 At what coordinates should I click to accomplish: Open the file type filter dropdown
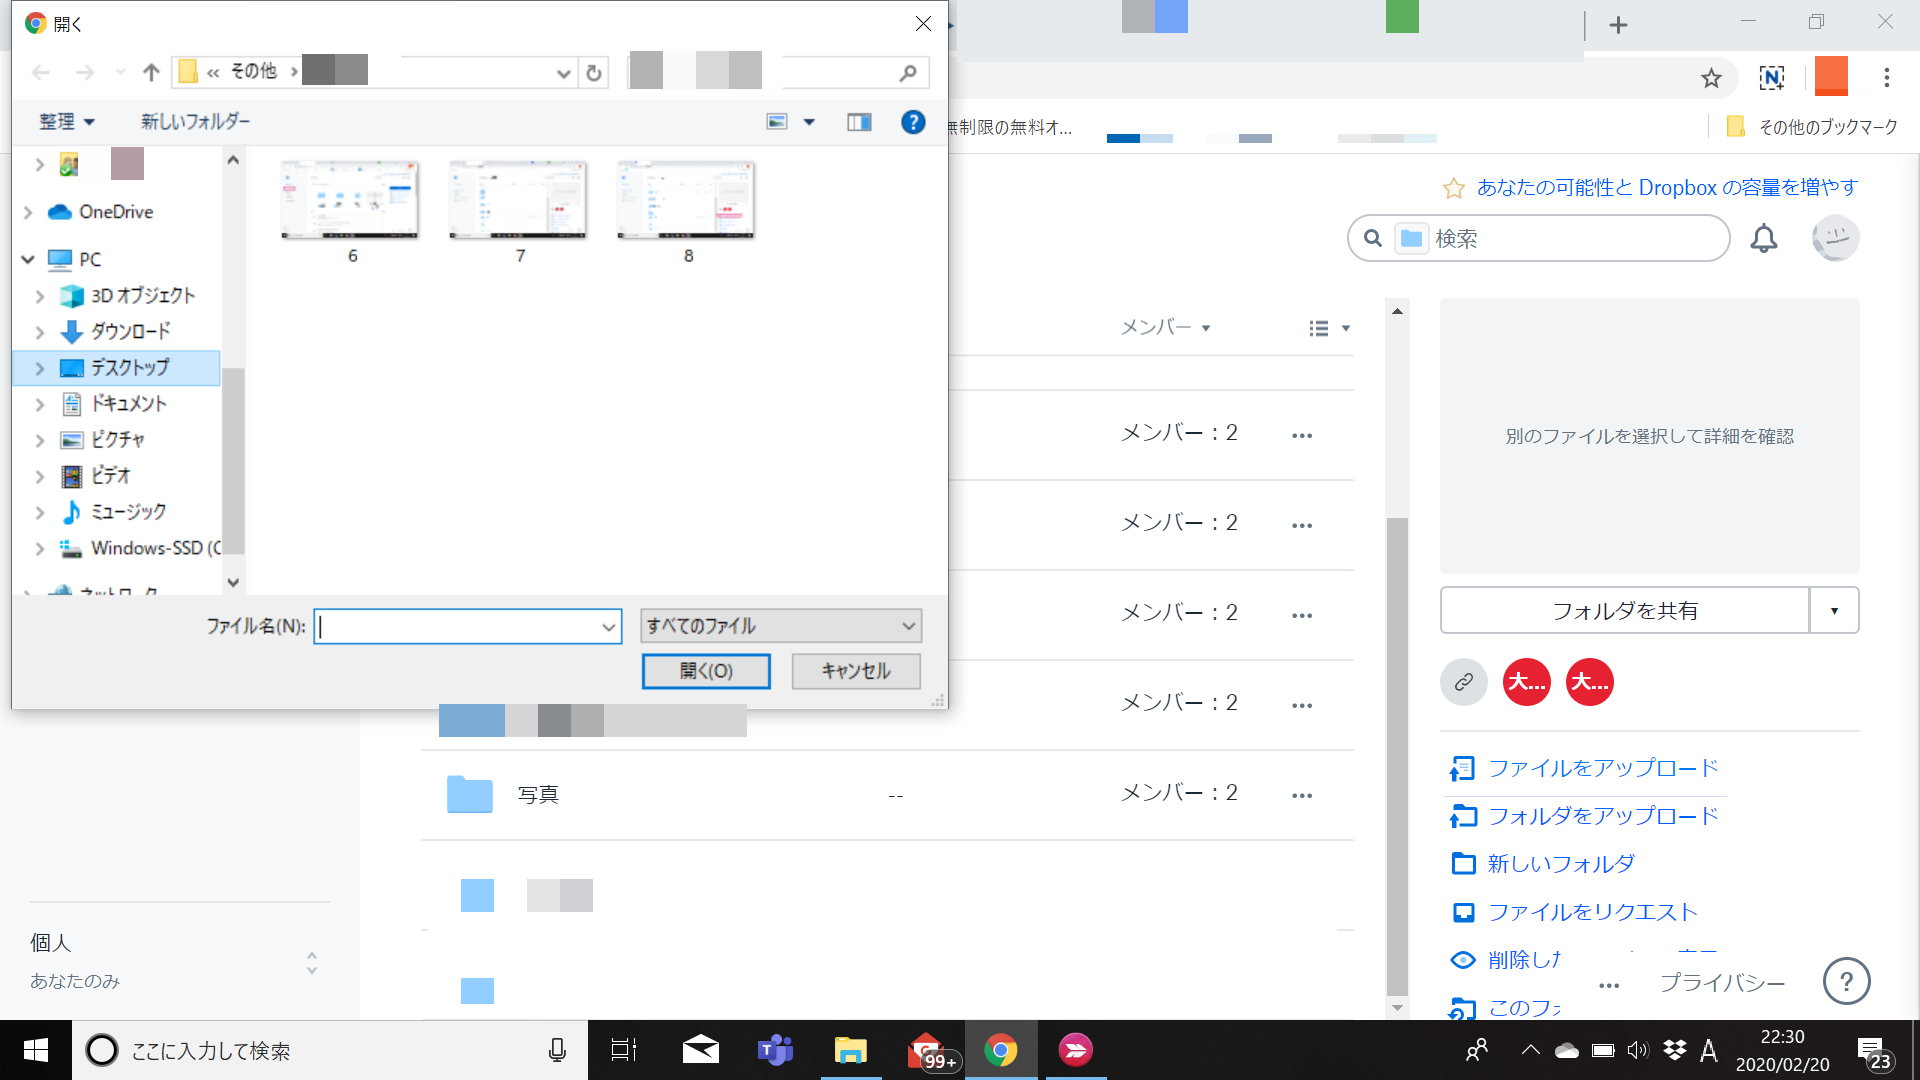click(780, 626)
